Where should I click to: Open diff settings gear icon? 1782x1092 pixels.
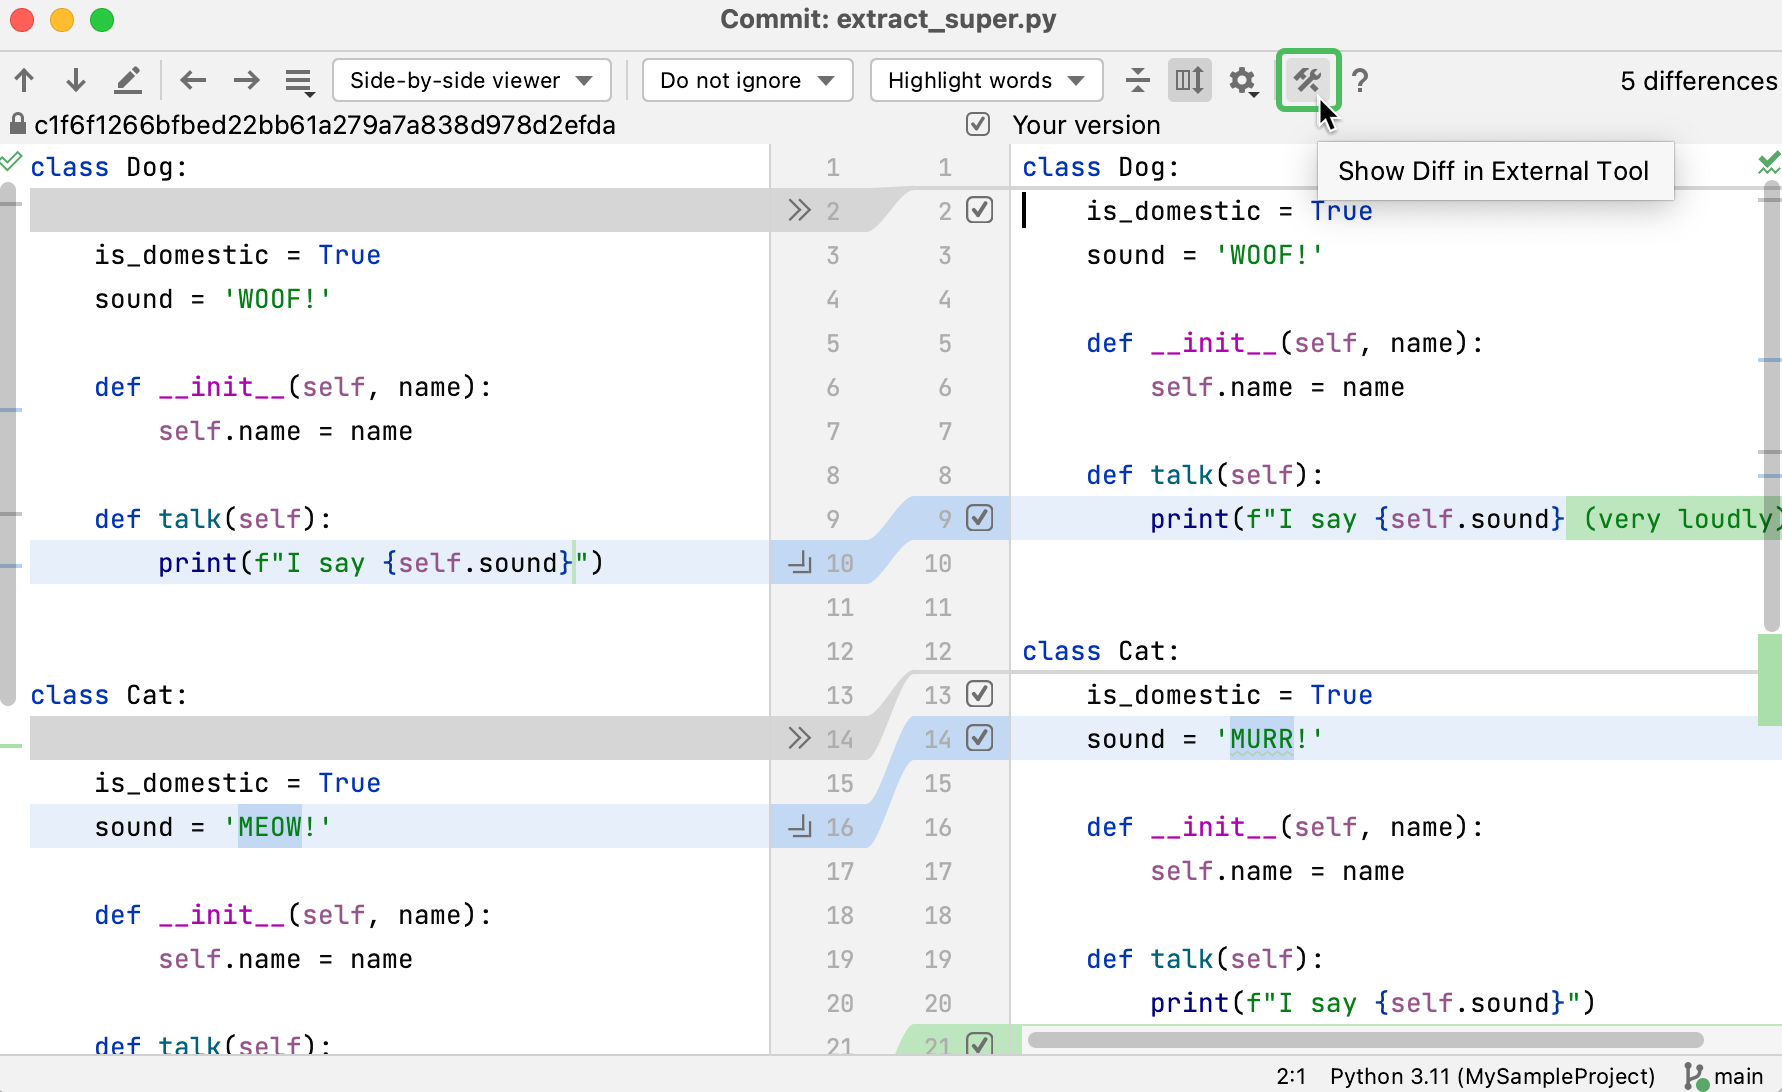(x=1242, y=80)
